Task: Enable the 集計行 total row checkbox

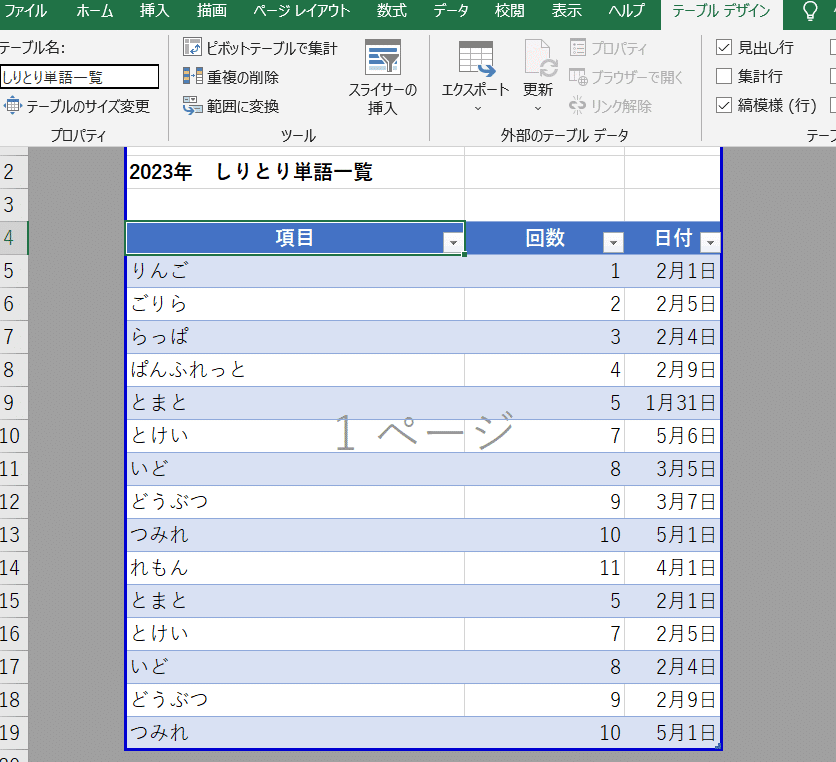Action: click(724, 76)
